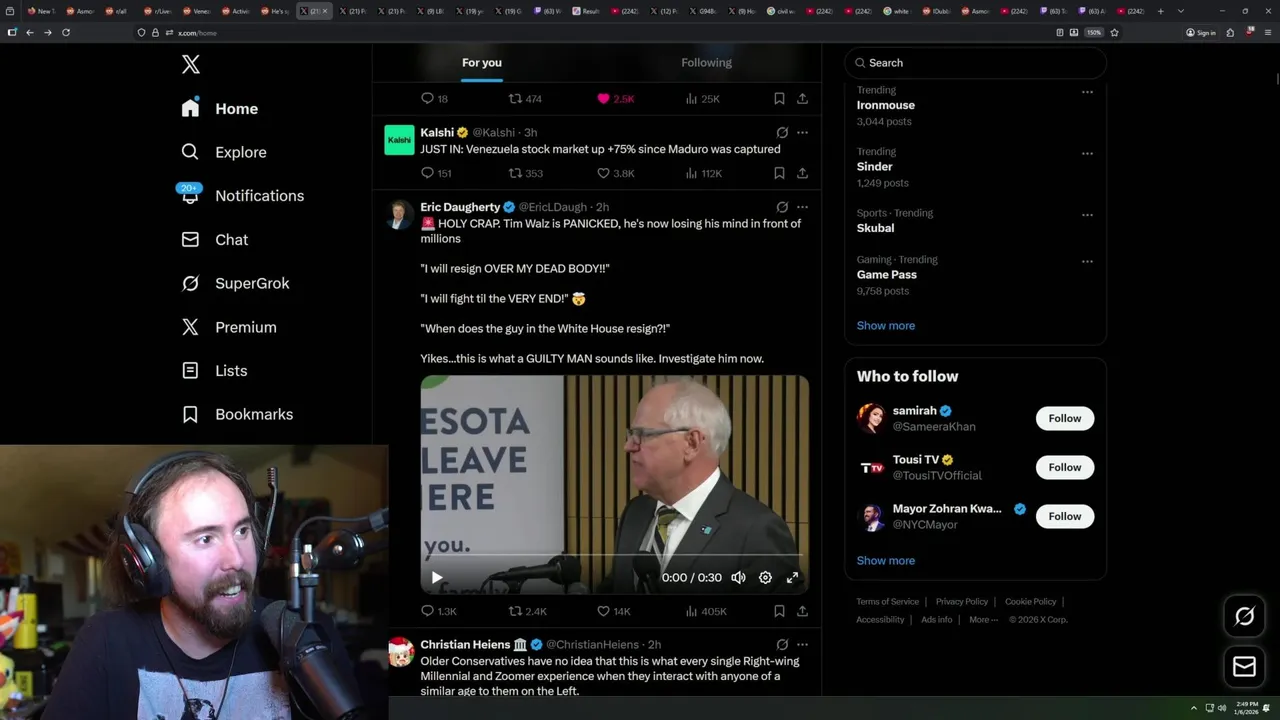Viewport: 1280px width, 720px height.
Task: Open more options on Kalshi post
Action: click(x=802, y=132)
